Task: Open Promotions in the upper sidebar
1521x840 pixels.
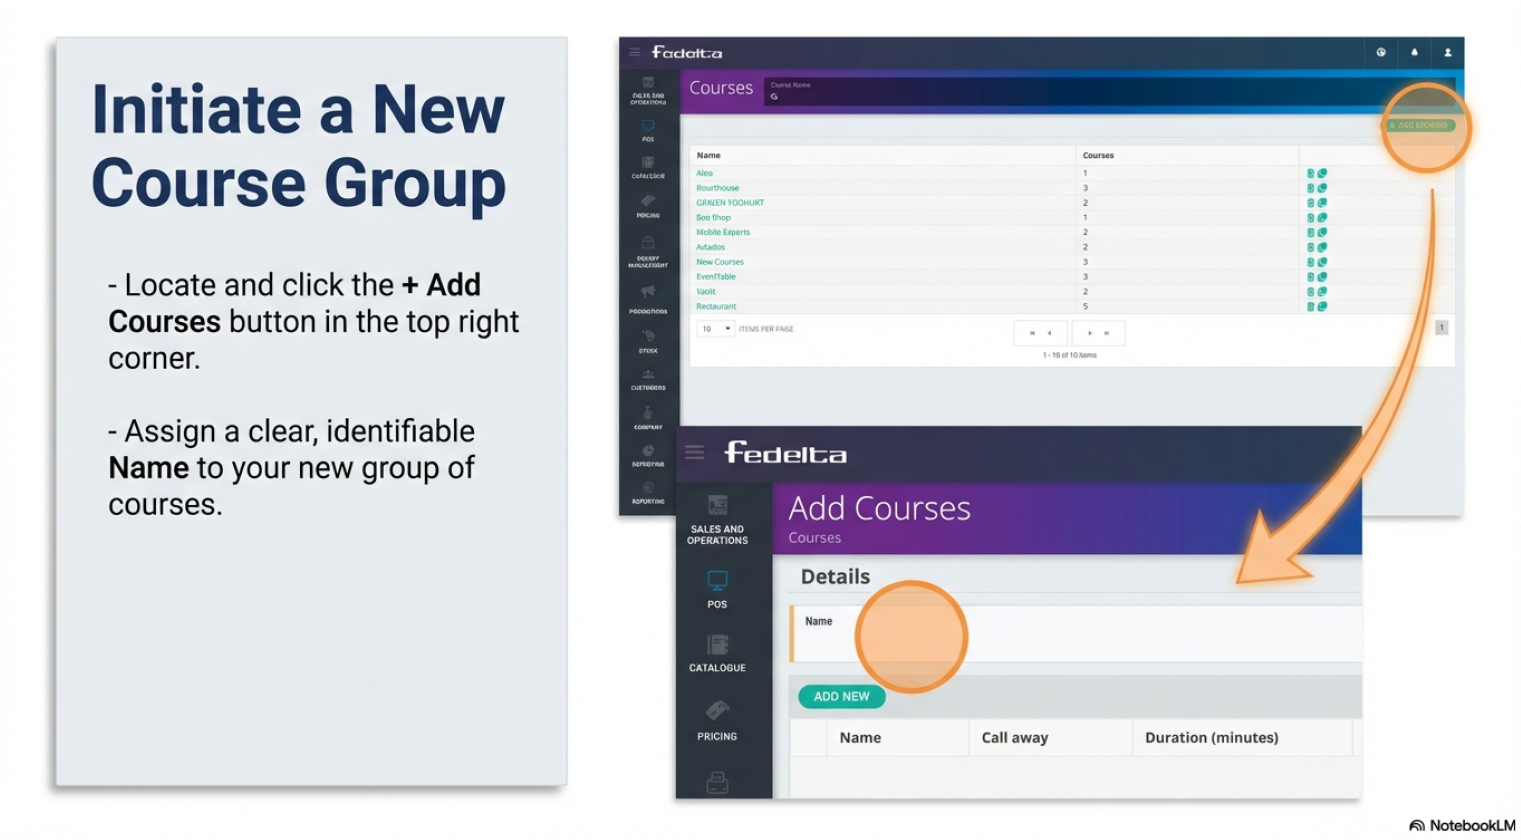Action: 648,297
